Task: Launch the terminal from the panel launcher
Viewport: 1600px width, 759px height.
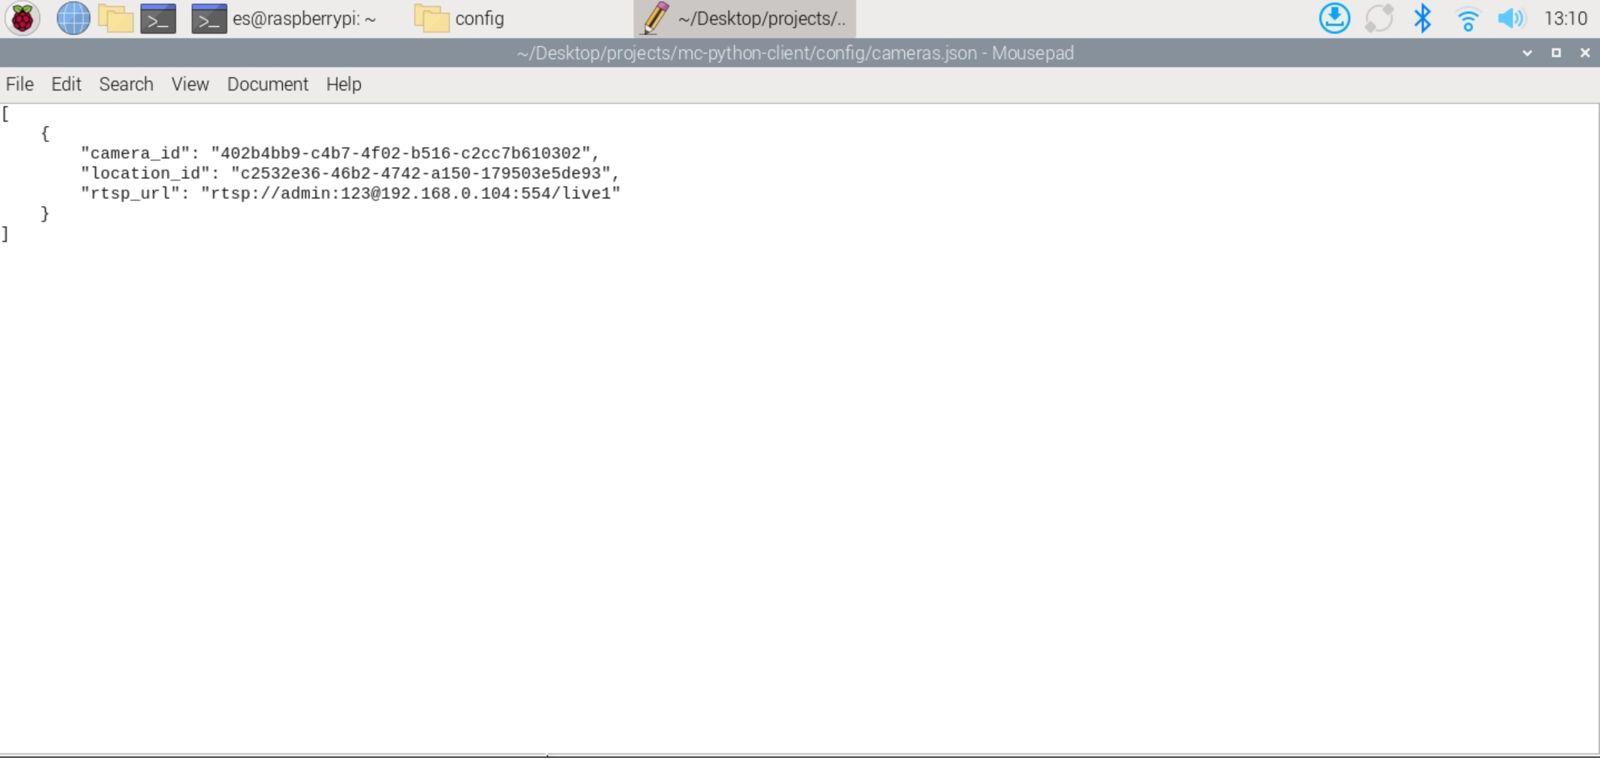Action: coord(158,18)
